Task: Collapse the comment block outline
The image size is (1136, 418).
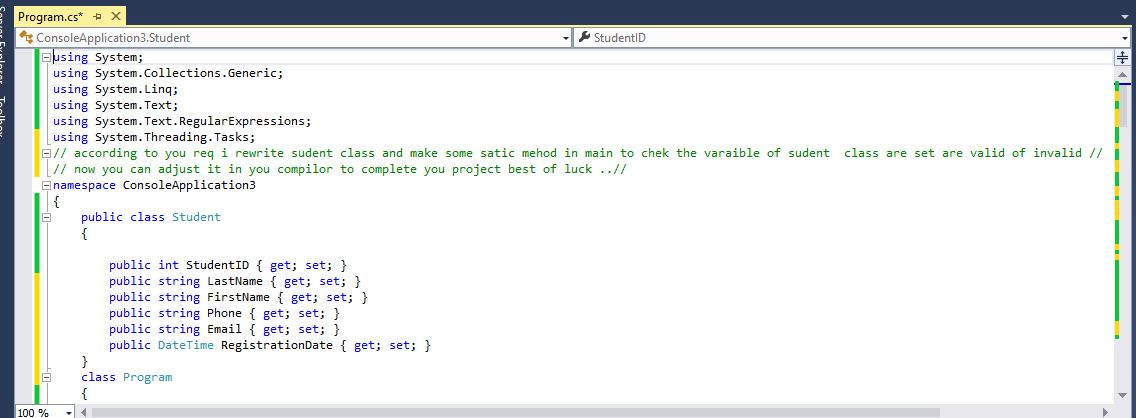Action: pos(46,153)
